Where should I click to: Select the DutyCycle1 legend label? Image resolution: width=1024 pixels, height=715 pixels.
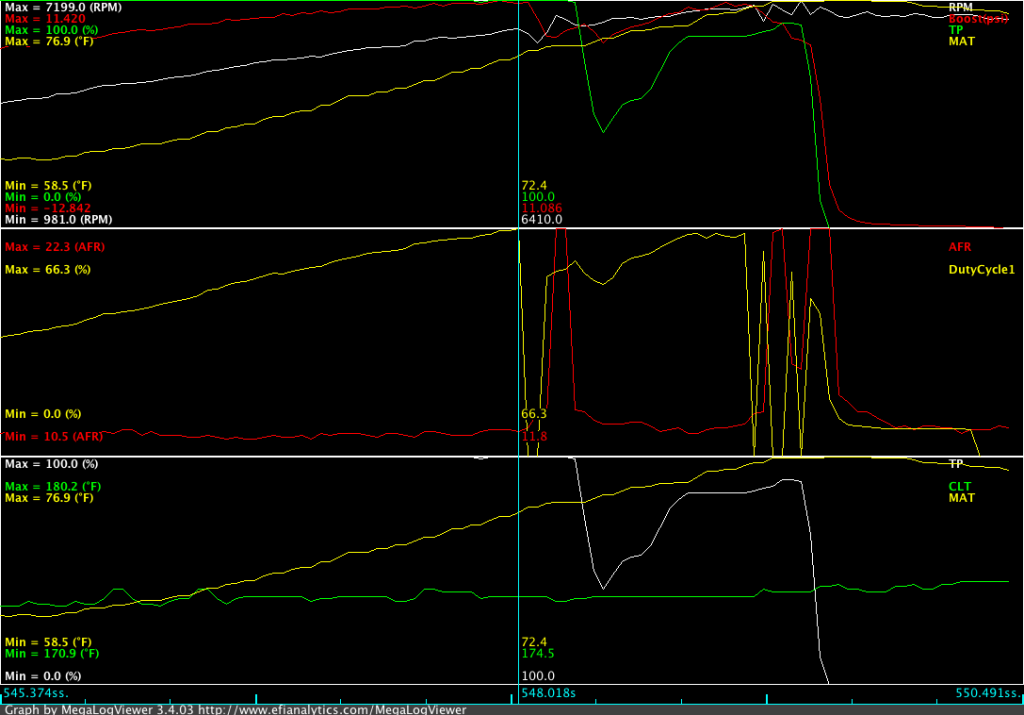(x=982, y=270)
